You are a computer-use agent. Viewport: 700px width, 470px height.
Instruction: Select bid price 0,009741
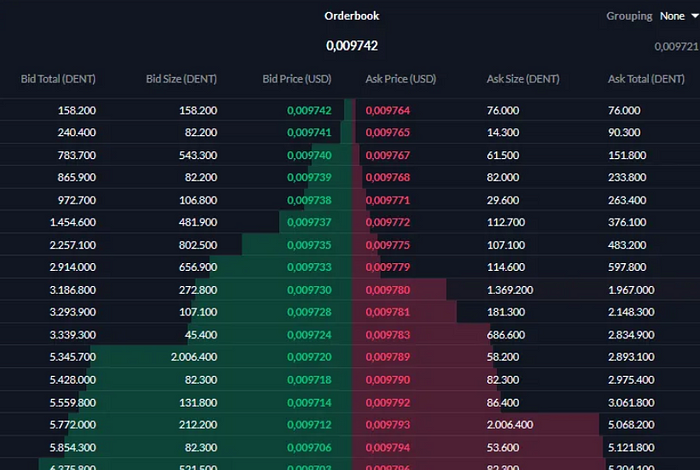point(309,133)
